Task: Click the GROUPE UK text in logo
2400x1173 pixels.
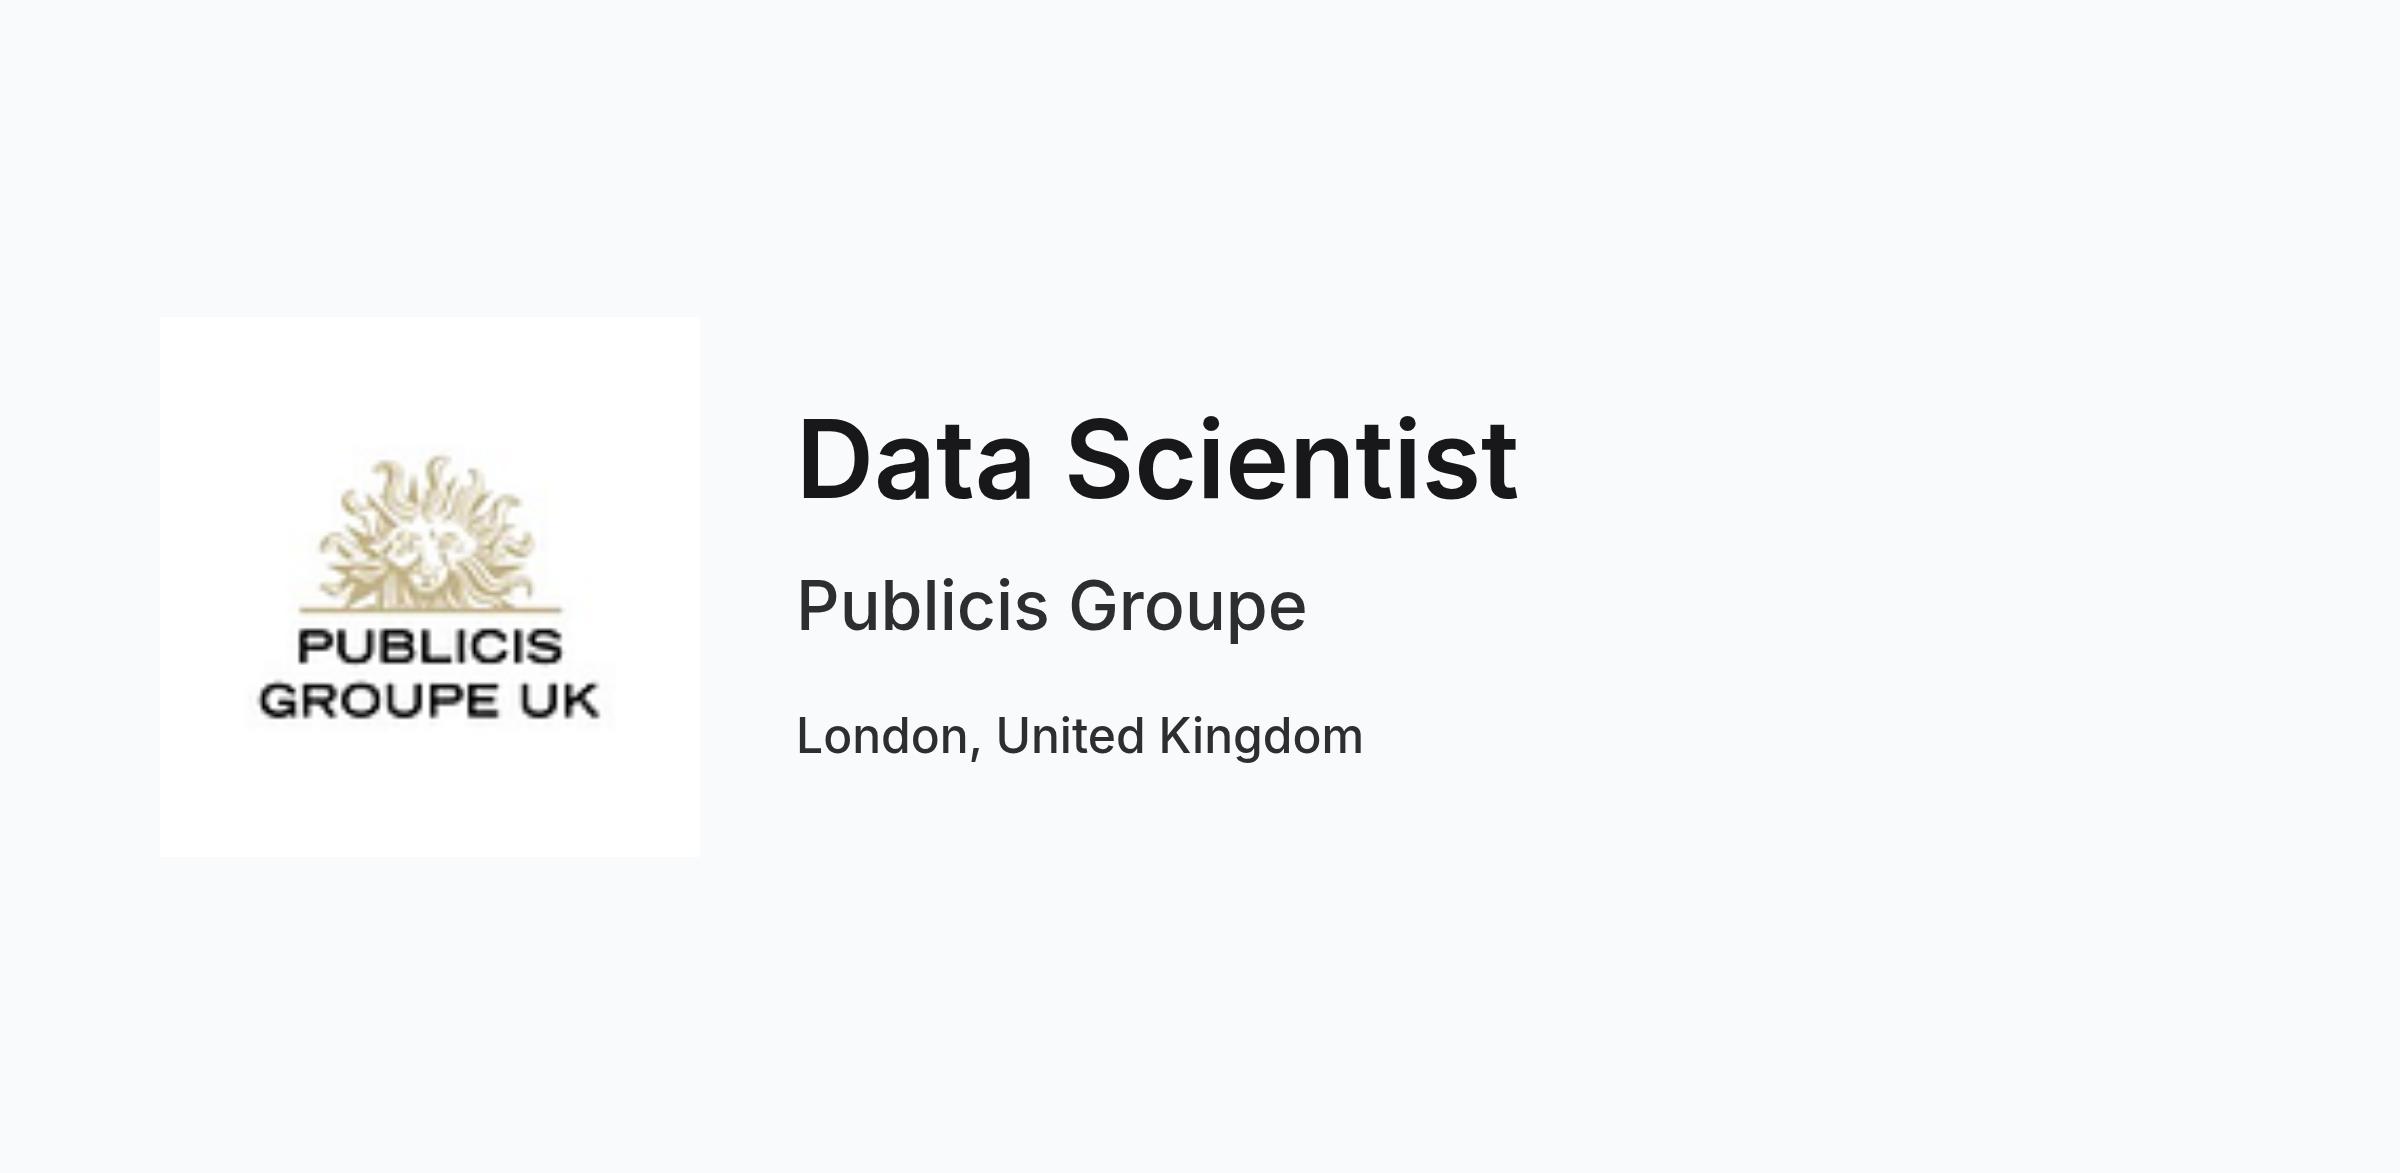Action: click(x=429, y=700)
